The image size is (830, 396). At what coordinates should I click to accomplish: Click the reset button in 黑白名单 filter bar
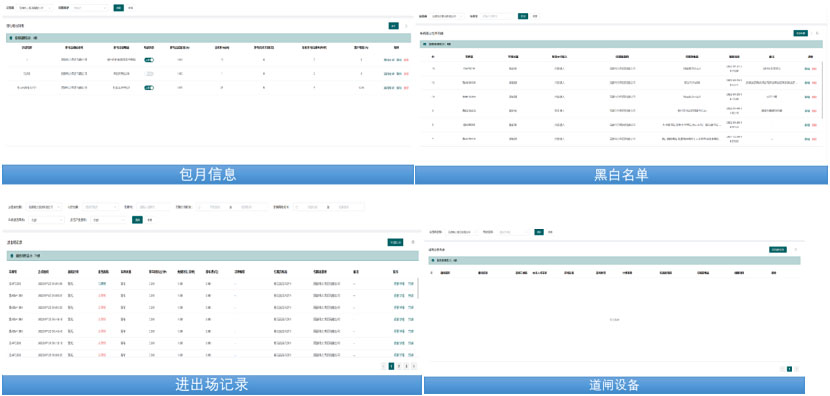535,16
